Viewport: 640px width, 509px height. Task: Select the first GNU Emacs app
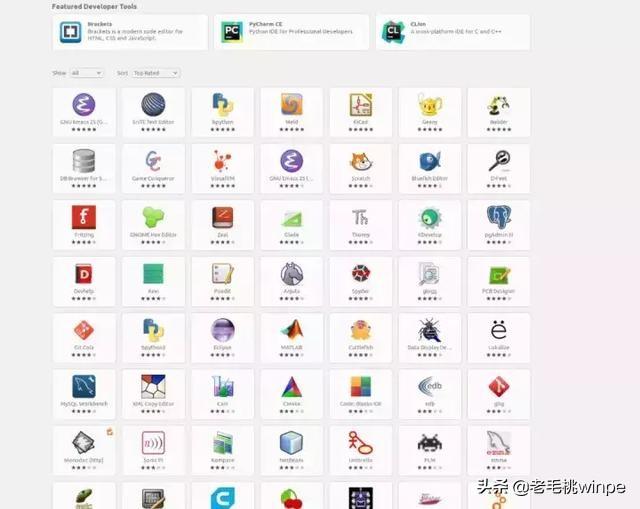click(x=84, y=112)
